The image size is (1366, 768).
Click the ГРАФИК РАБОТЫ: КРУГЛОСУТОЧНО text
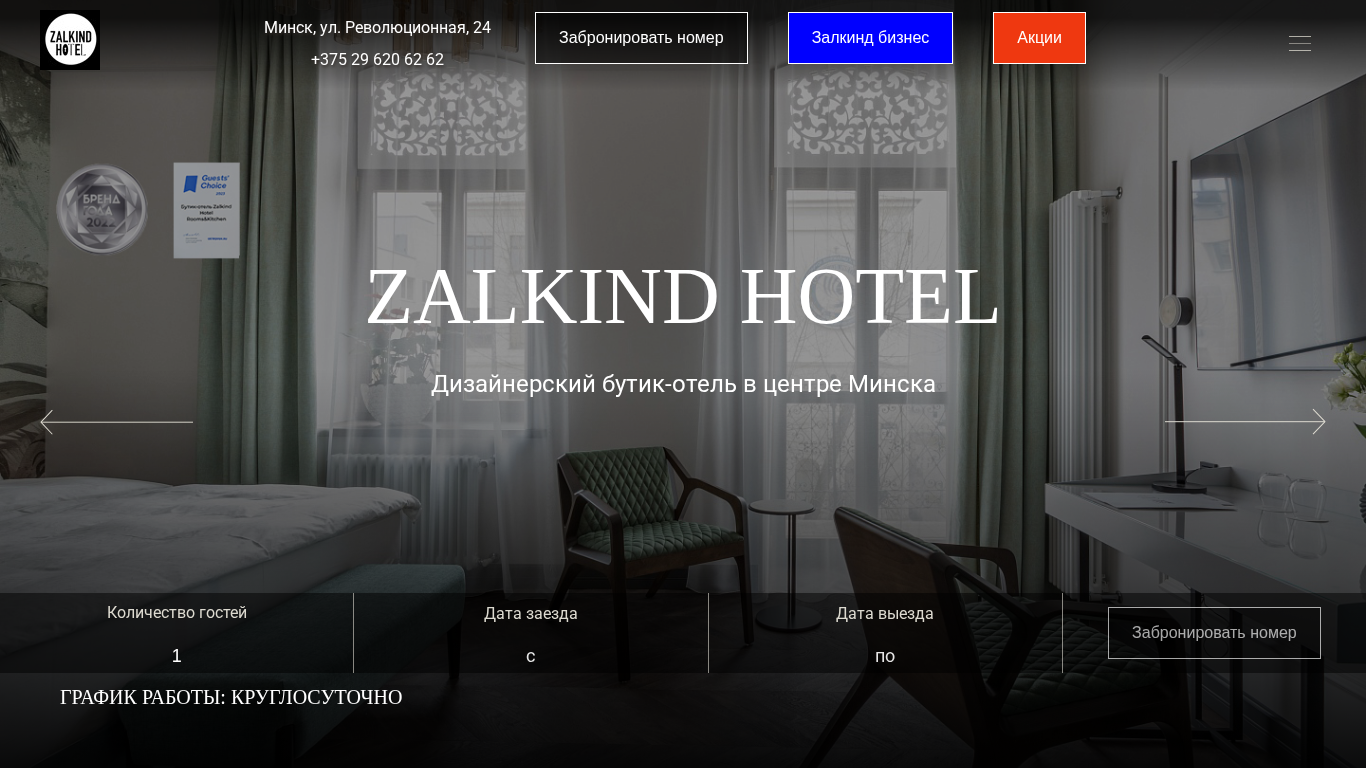(231, 697)
